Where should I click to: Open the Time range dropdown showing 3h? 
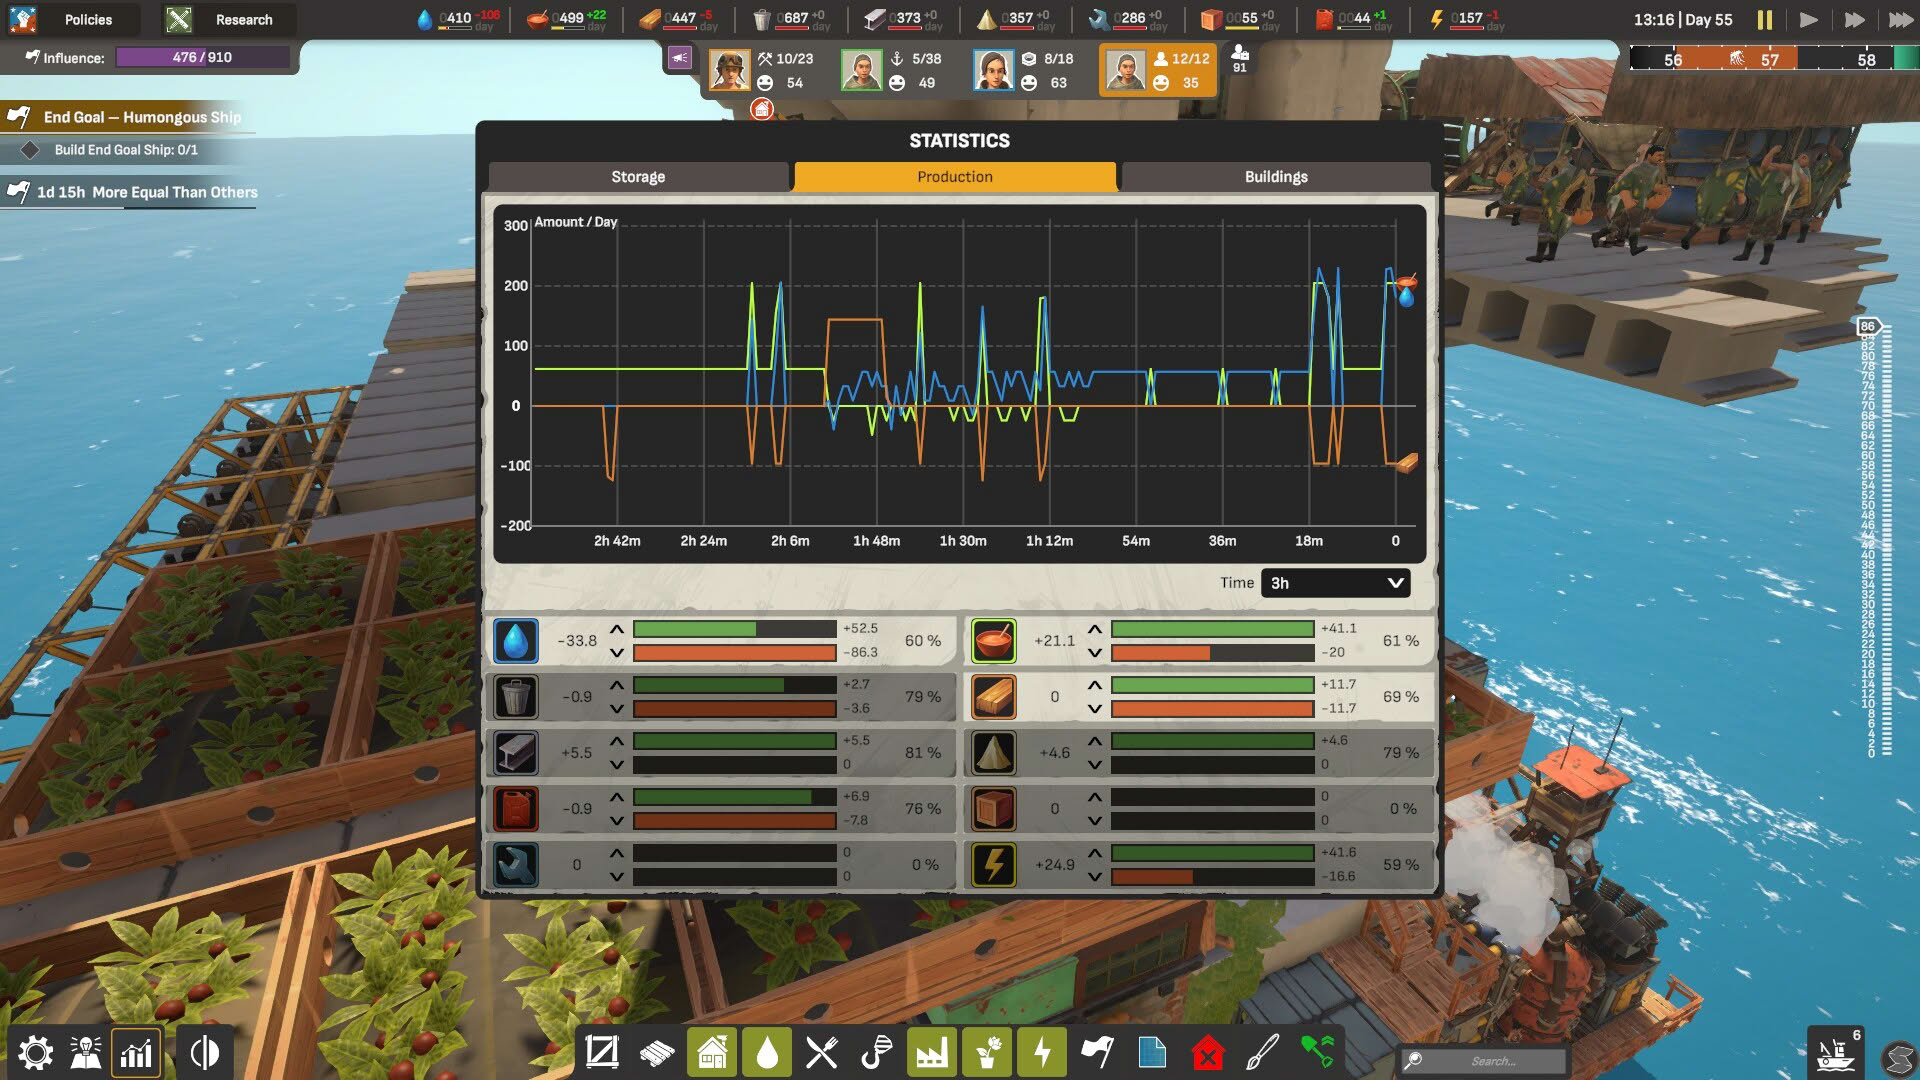point(1336,583)
